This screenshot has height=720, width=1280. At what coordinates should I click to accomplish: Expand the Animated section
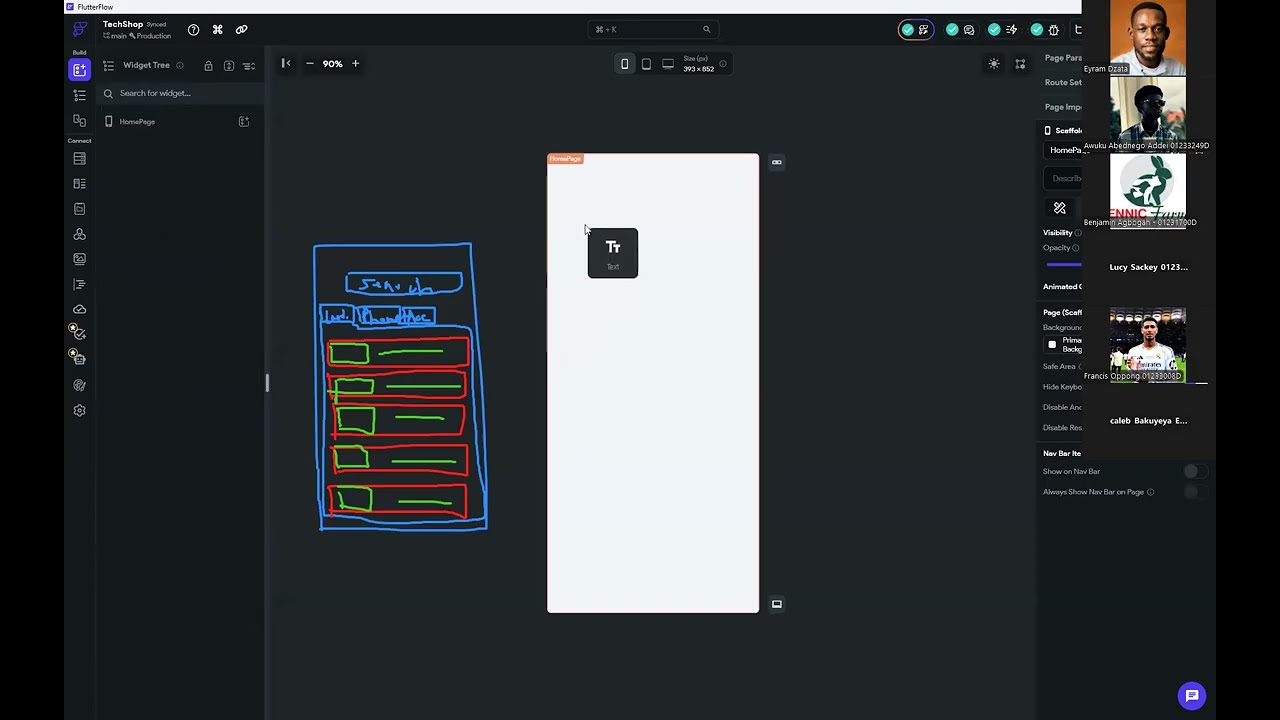pos(1062,287)
